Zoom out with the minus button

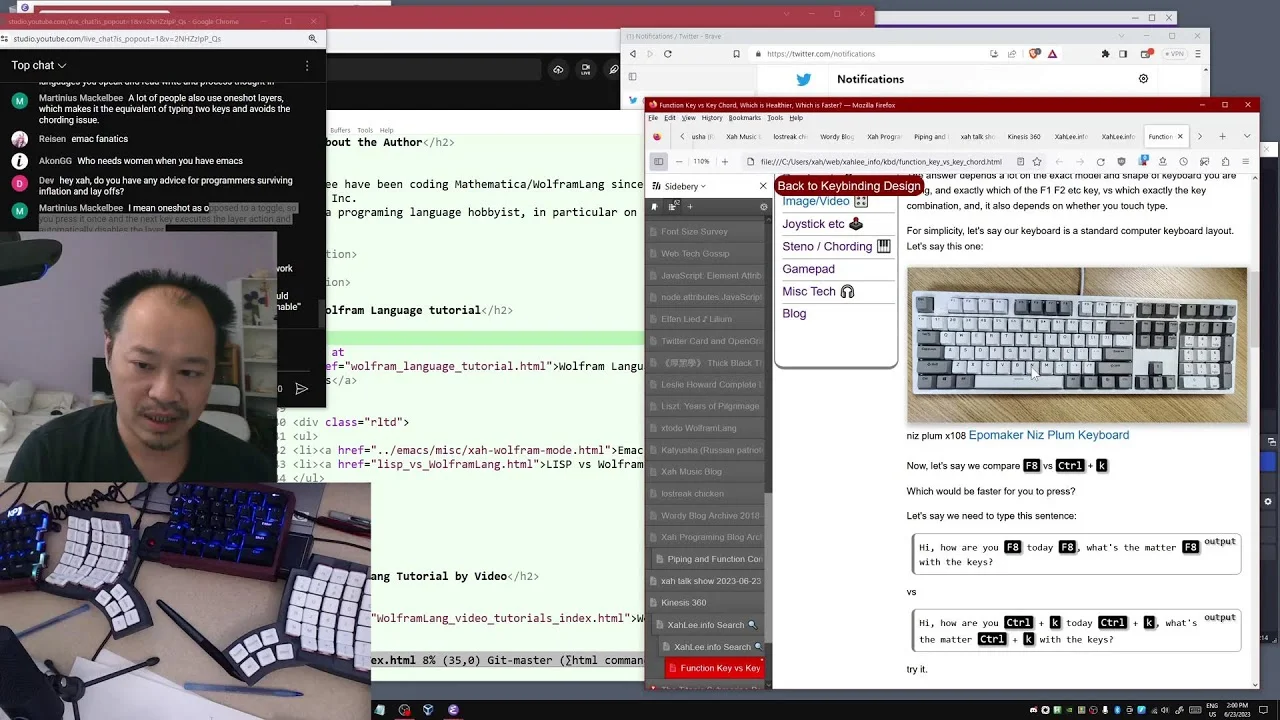[x=679, y=161]
